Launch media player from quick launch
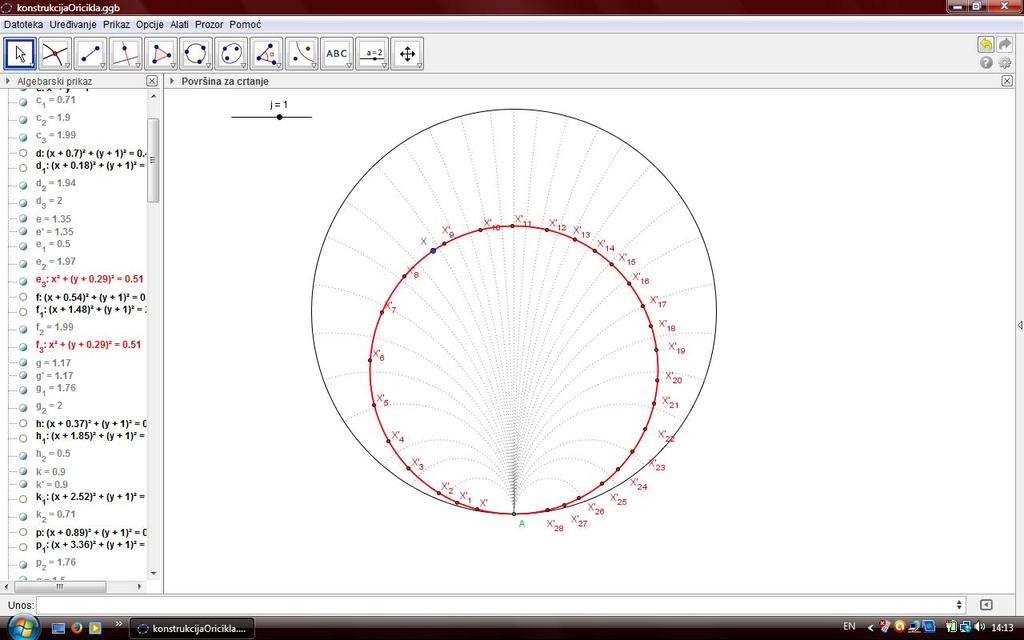The width and height of the screenshot is (1024, 640). click(x=95, y=628)
